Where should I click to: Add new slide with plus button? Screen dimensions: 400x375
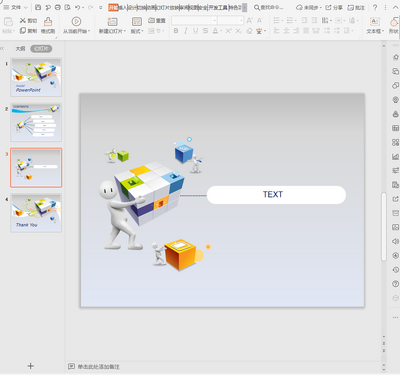tap(30, 366)
